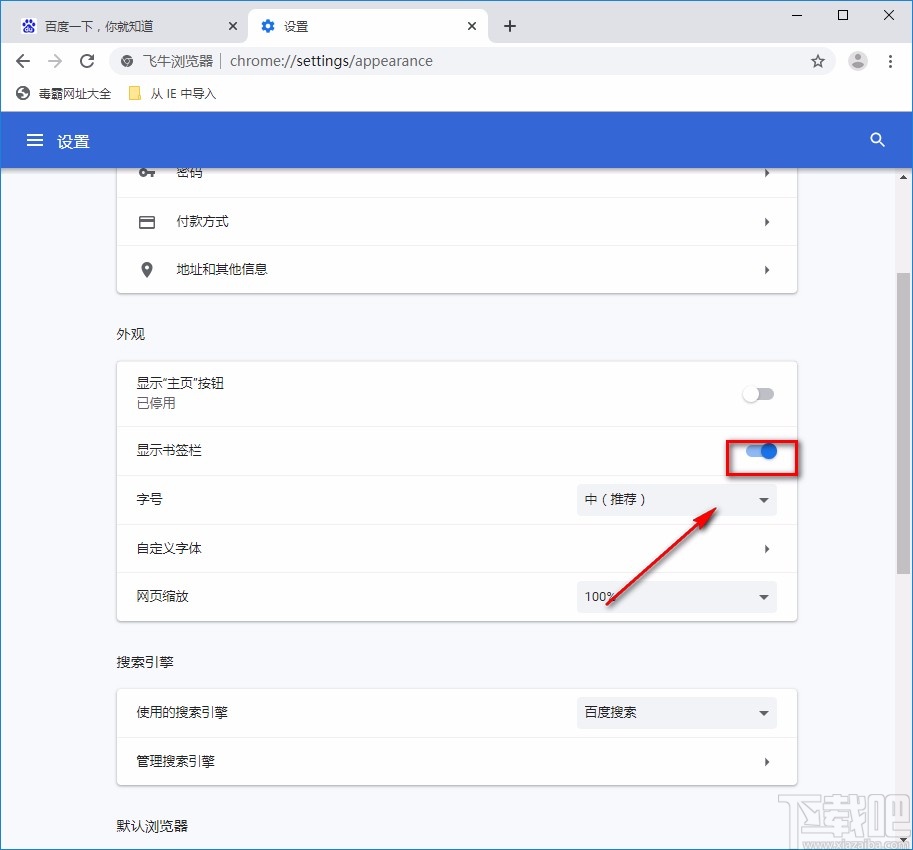Change search engine in 使用的搜索引擎 dropdown
Image resolution: width=913 pixels, height=850 pixels.
676,712
